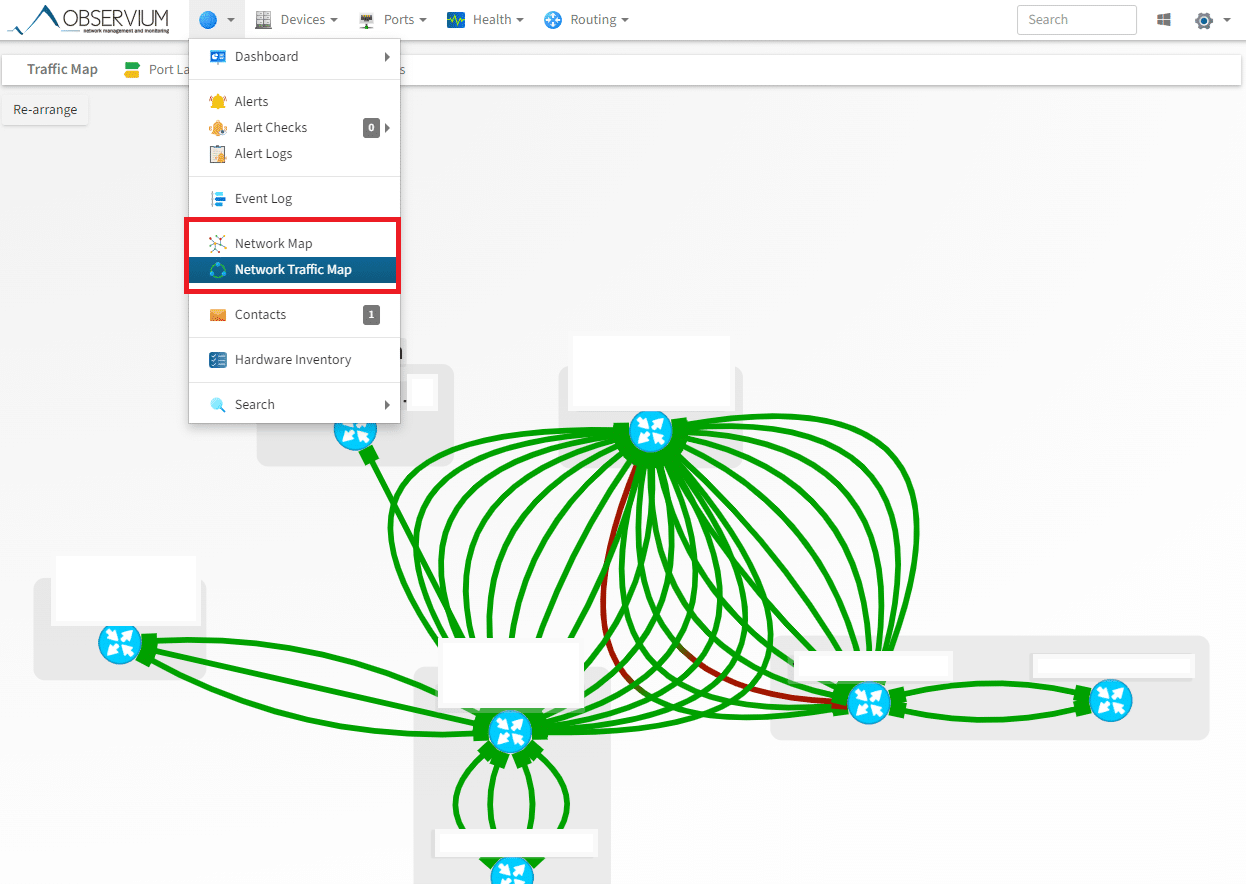Expand the Devices dropdown menu
The width and height of the screenshot is (1246, 884).
[296, 20]
